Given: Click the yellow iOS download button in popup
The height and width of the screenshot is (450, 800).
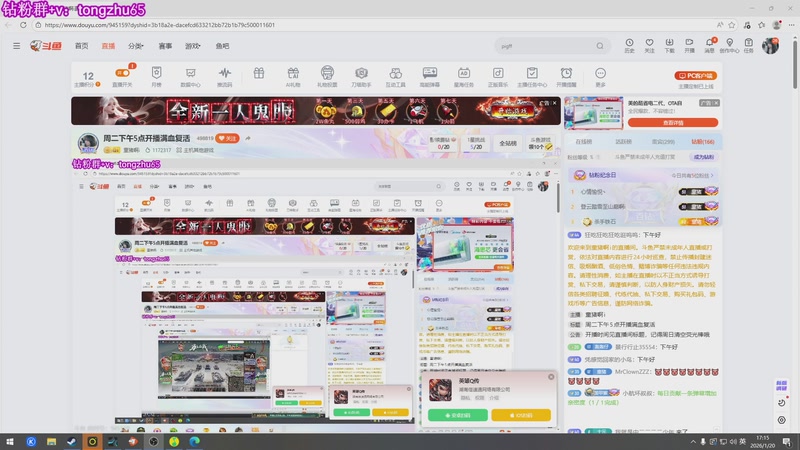Looking at the screenshot, I should (x=521, y=415).
